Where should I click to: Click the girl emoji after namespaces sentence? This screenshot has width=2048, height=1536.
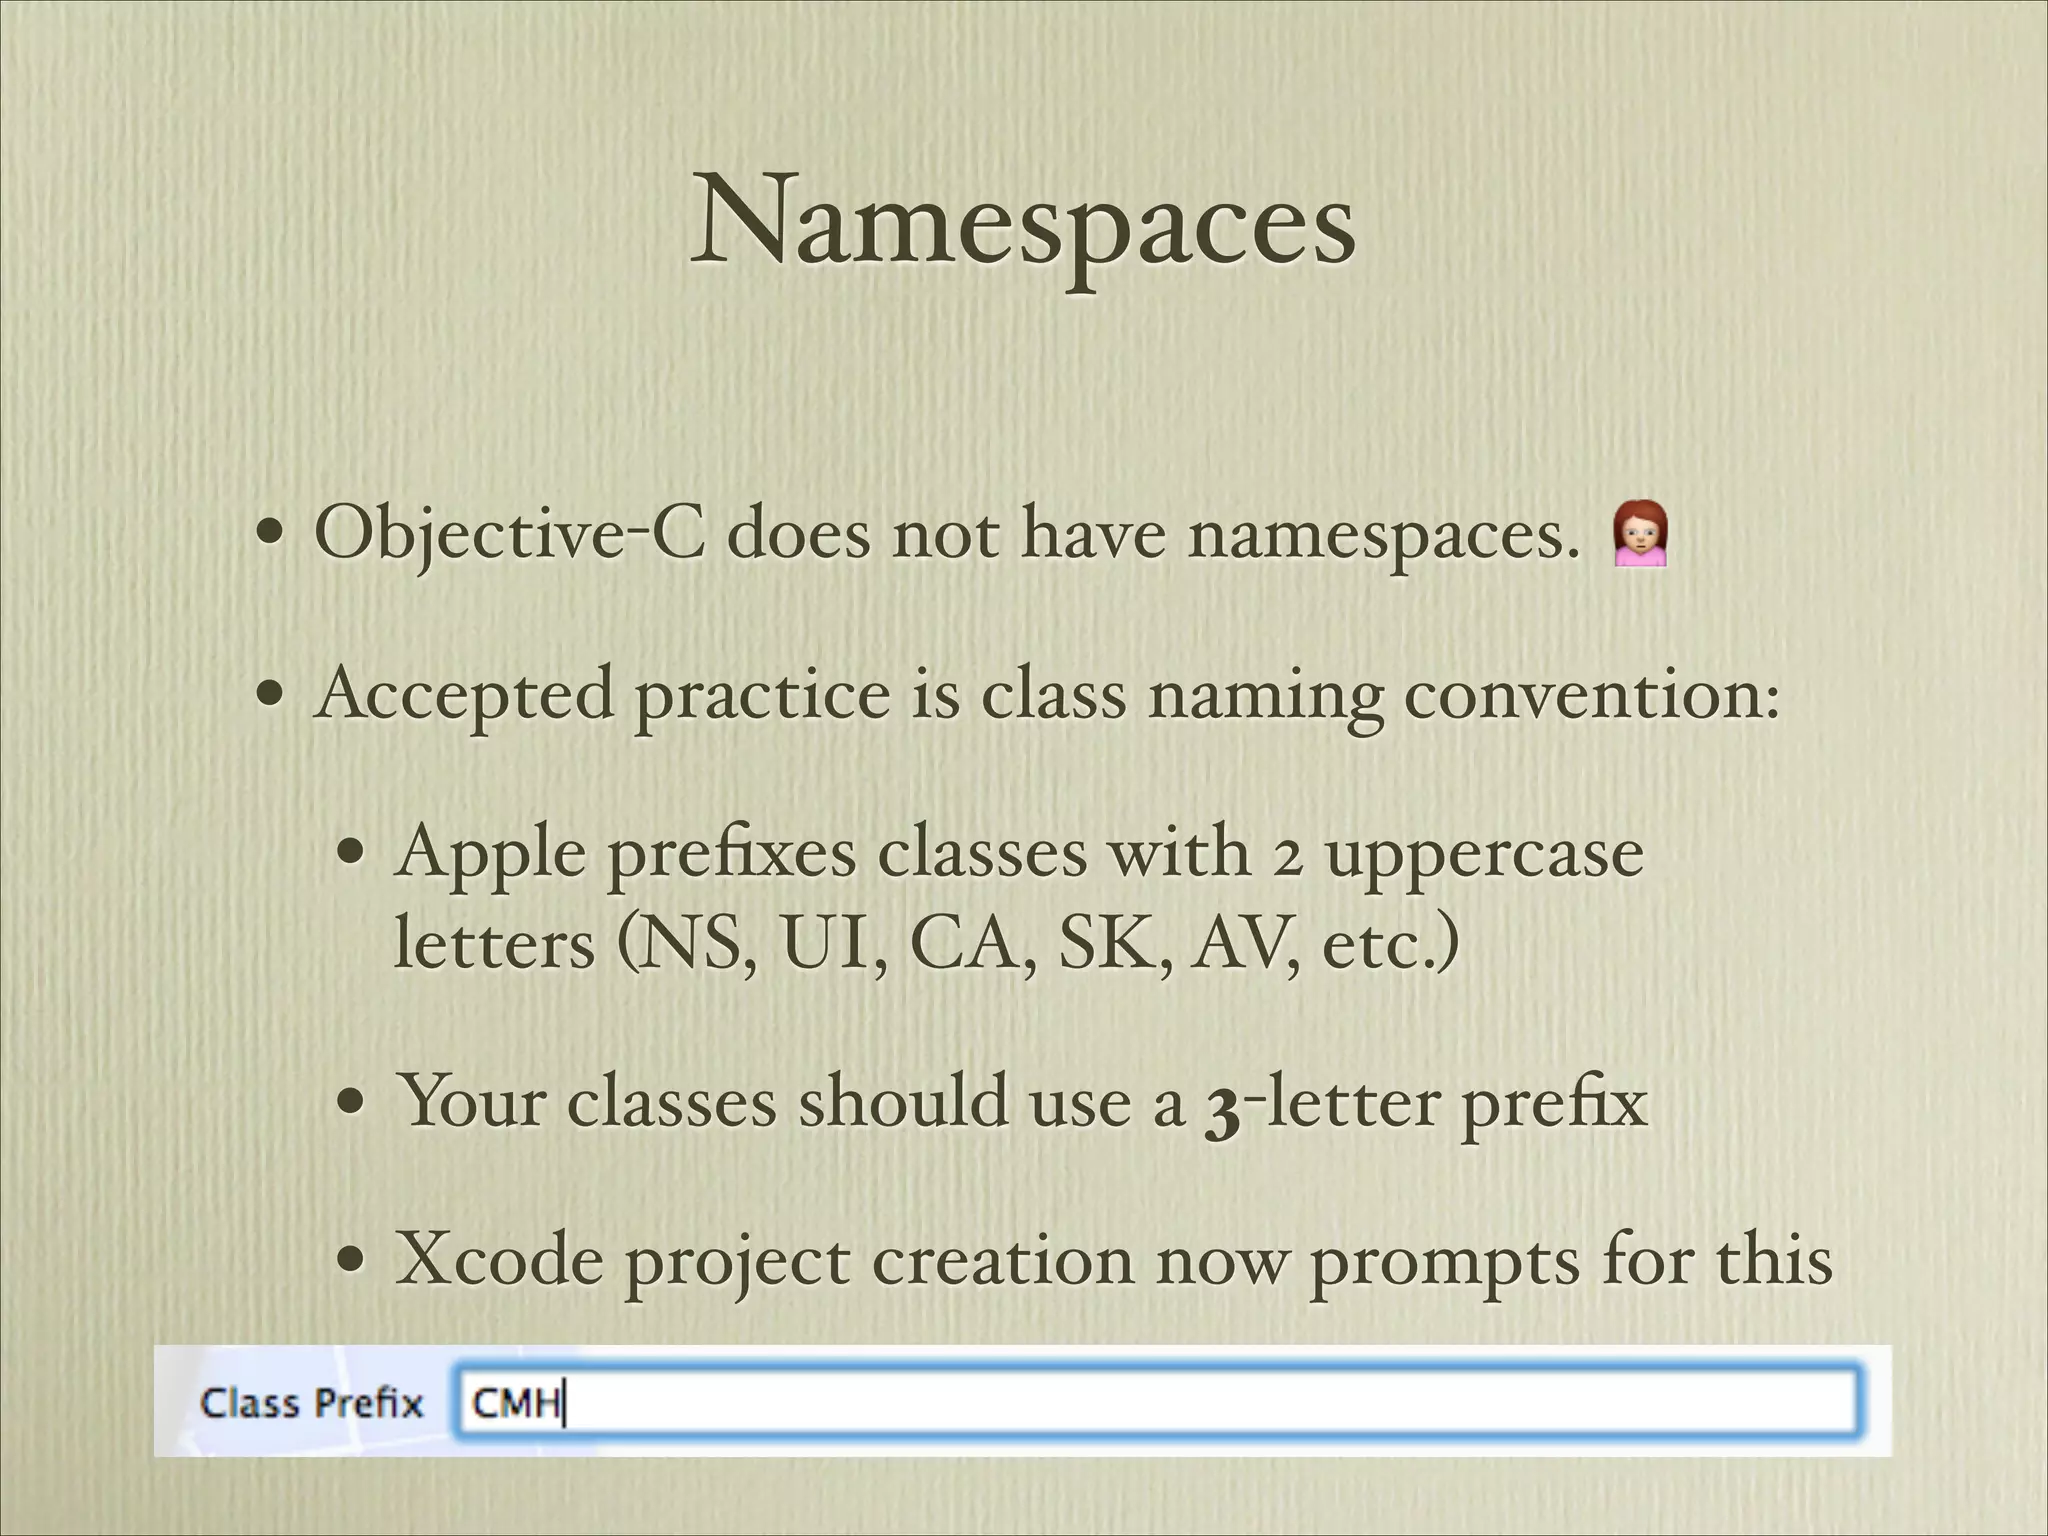1640,536
